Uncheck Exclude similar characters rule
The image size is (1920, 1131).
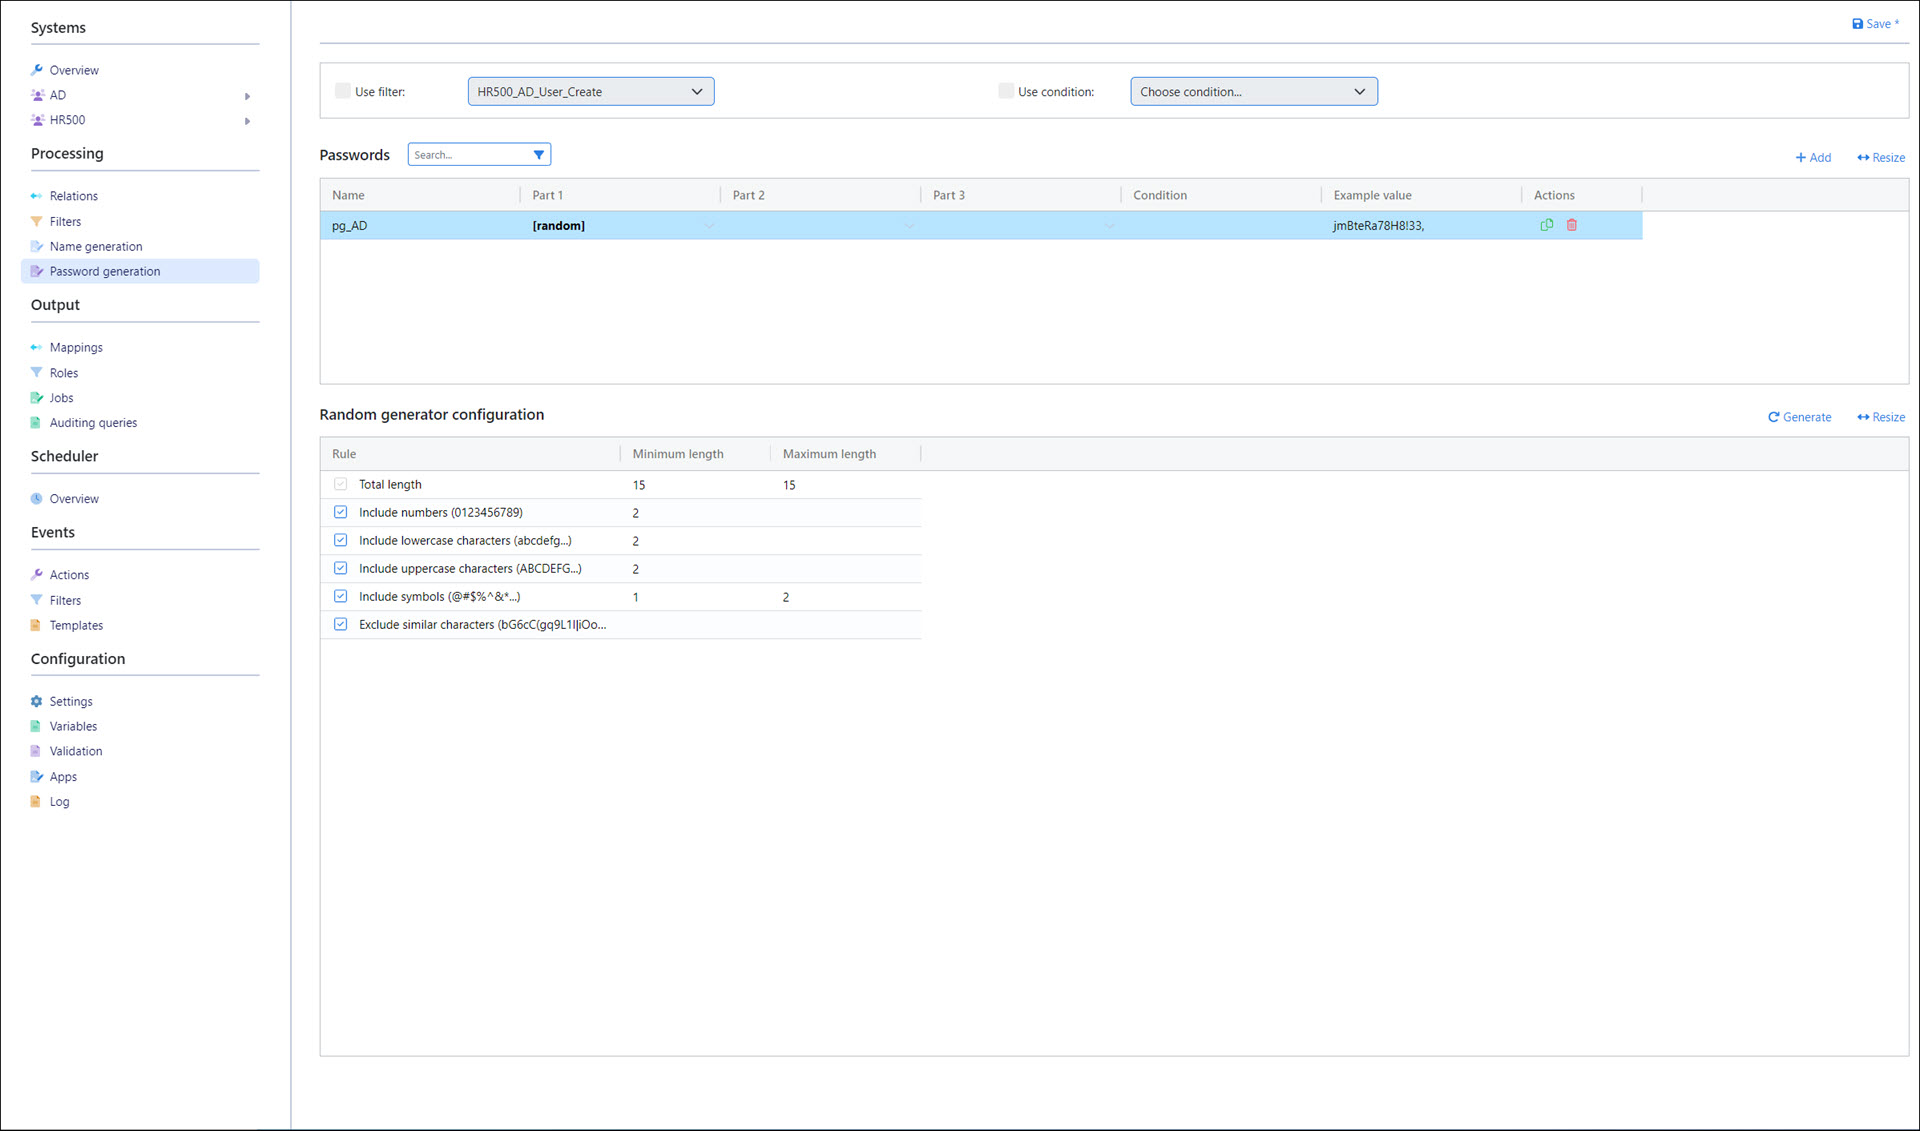coord(341,624)
